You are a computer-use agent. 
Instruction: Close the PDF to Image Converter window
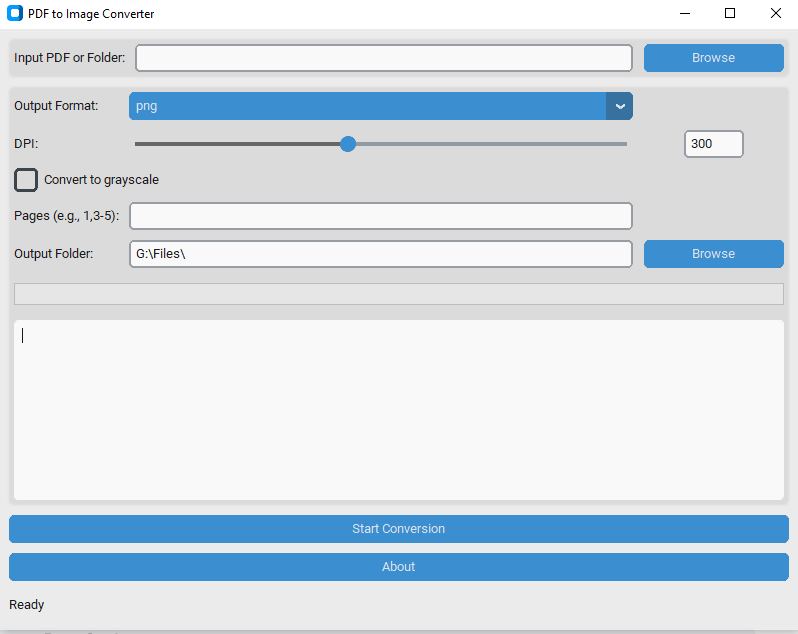tap(776, 13)
